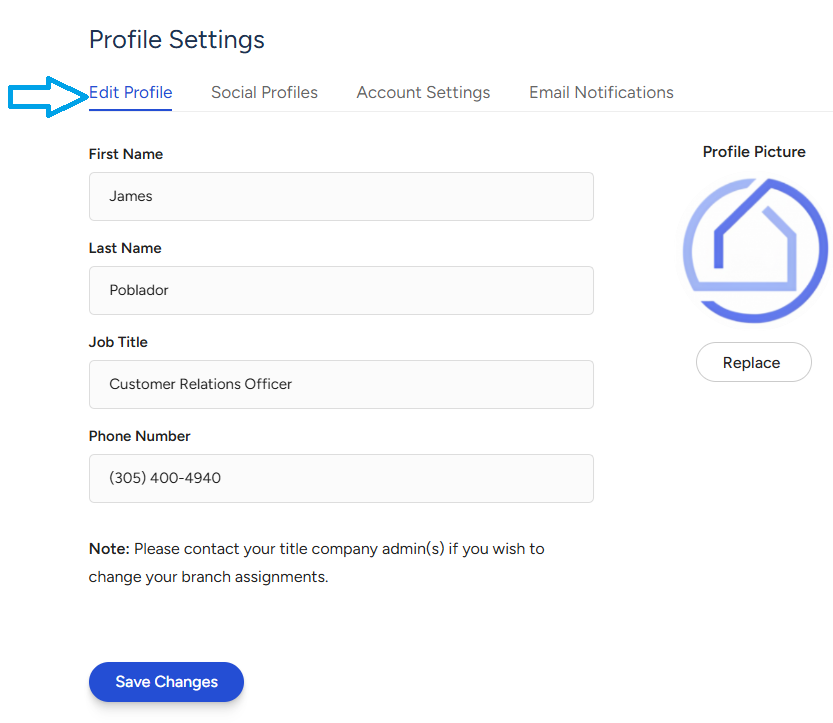
Task: Click the Profile Picture heading text
Action: pyautogui.click(x=754, y=152)
